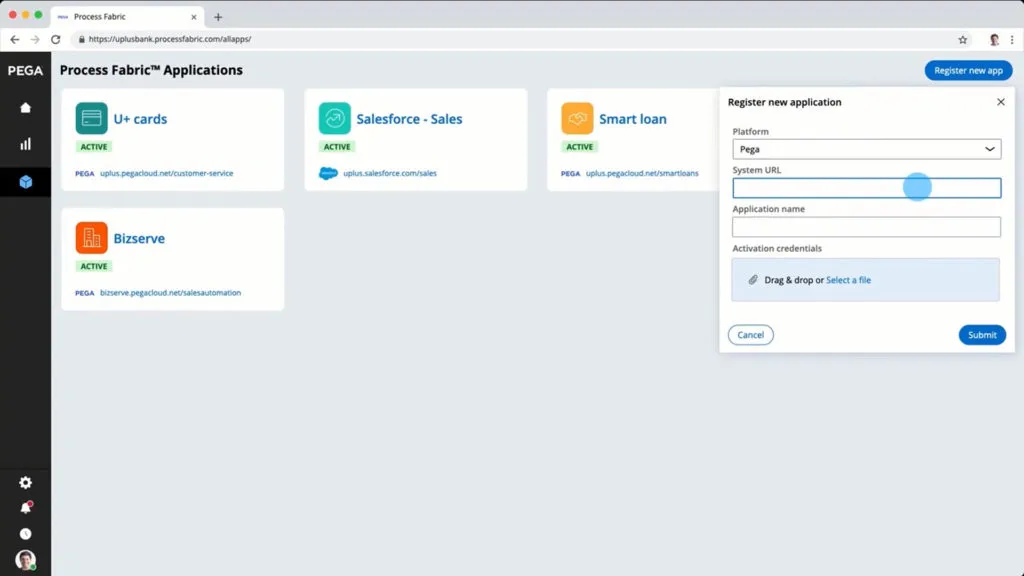Click the Cancel button
The image size is (1024, 576).
(x=750, y=335)
